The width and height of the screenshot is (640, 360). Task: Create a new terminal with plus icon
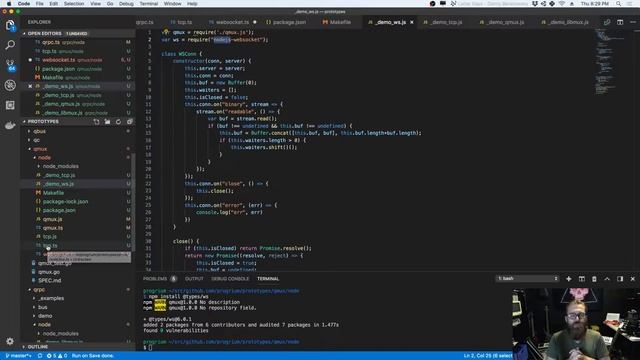click(569, 279)
